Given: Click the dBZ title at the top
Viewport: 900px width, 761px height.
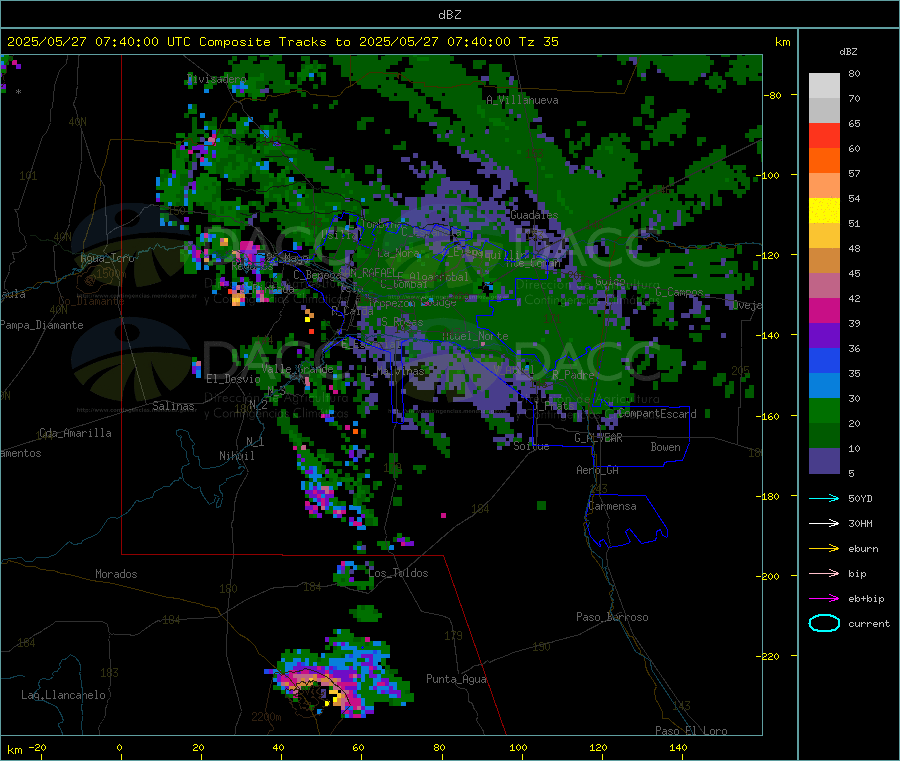Looking at the screenshot, I should point(449,15).
